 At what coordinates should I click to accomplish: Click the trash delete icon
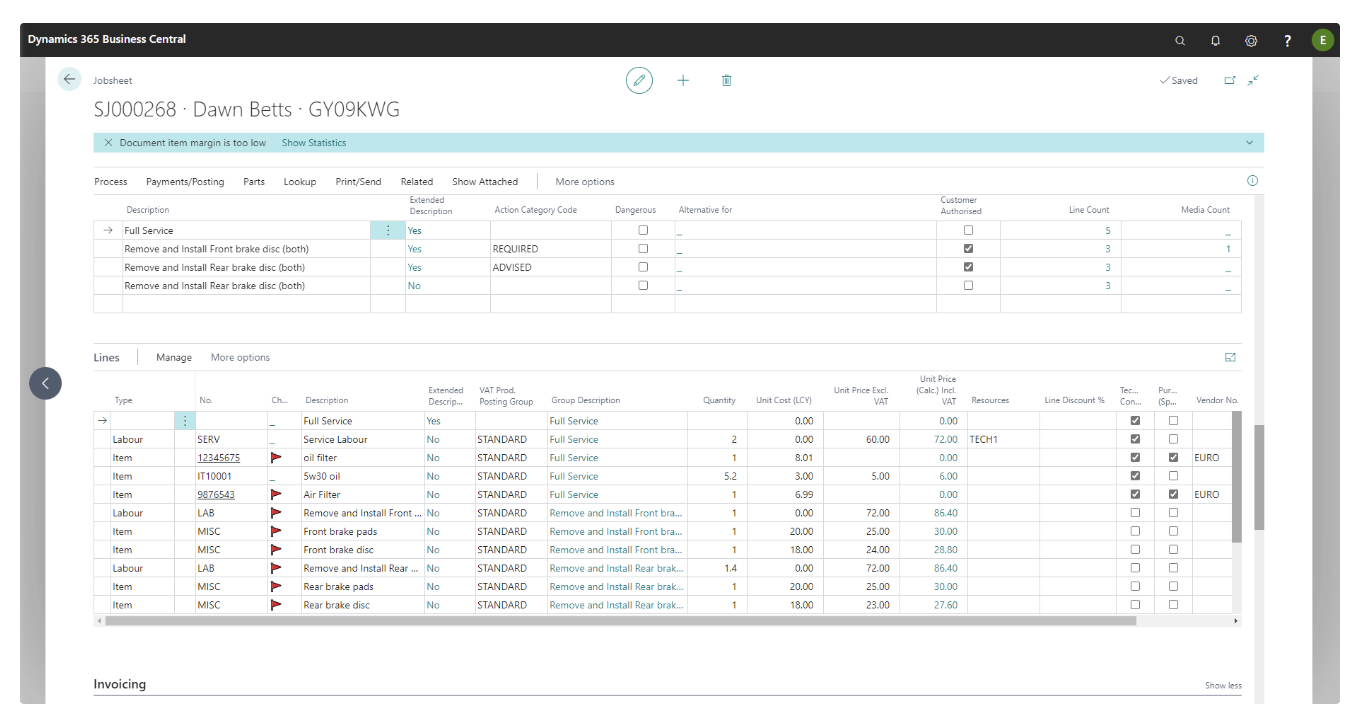(x=727, y=80)
